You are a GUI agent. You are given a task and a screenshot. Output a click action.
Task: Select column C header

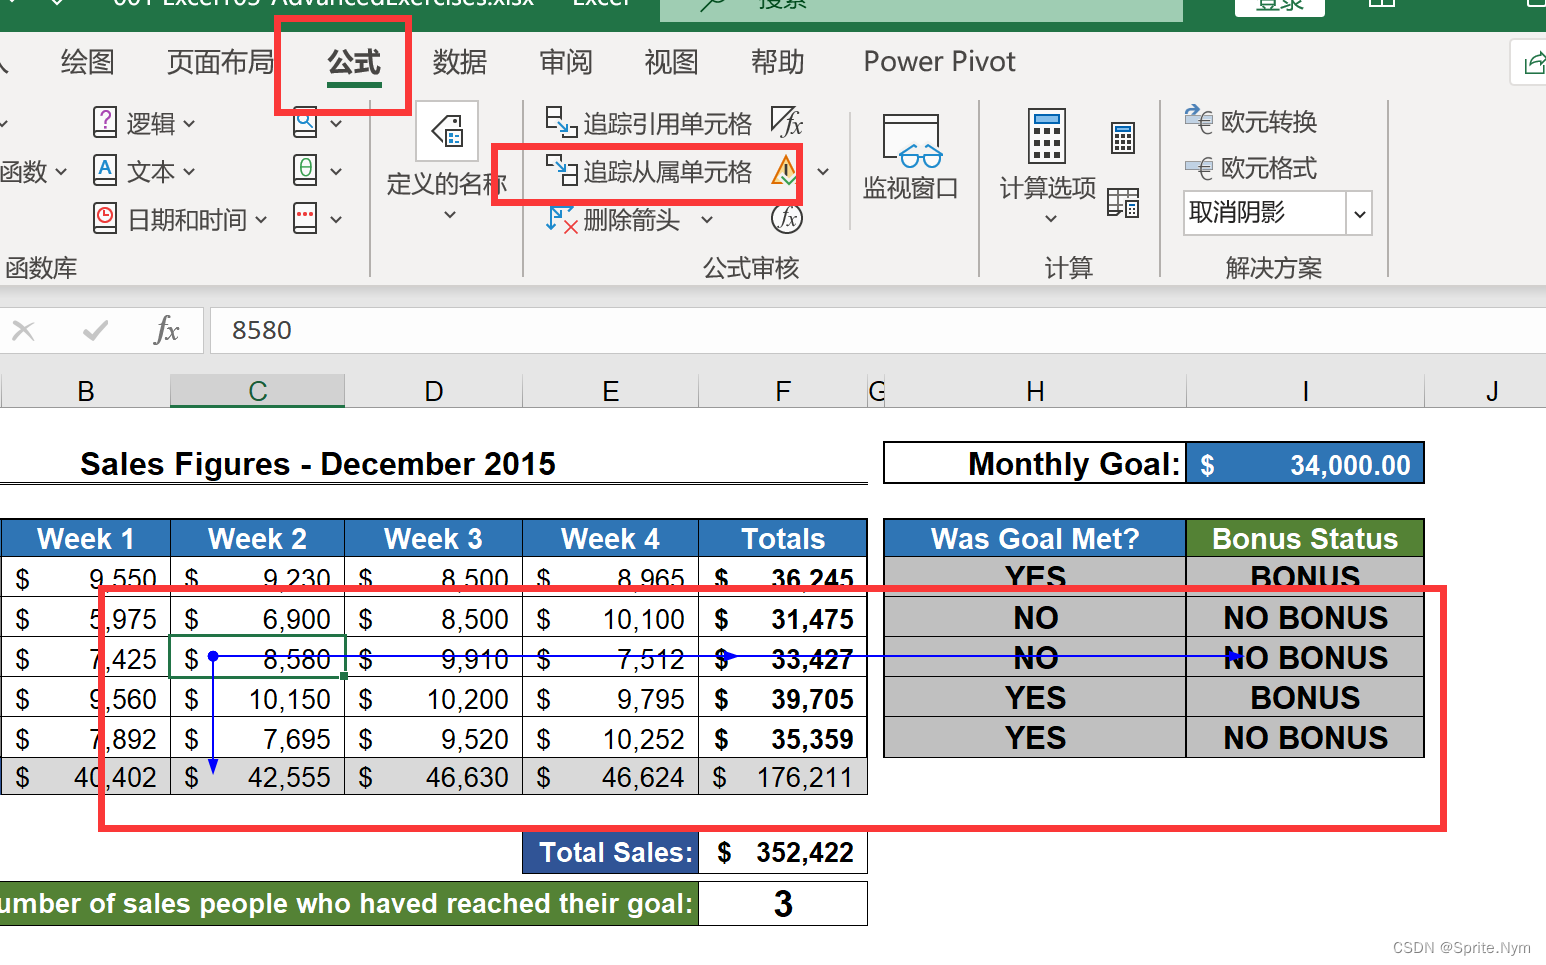tap(258, 391)
